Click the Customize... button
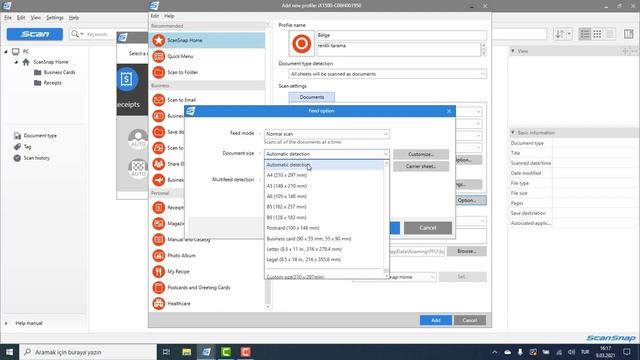640x360 pixels. click(x=421, y=154)
